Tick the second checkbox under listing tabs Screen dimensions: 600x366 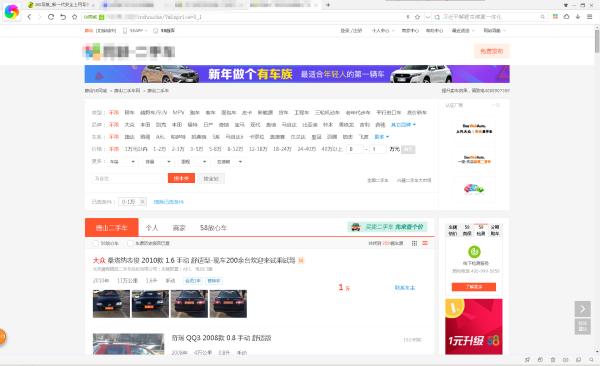130,243
